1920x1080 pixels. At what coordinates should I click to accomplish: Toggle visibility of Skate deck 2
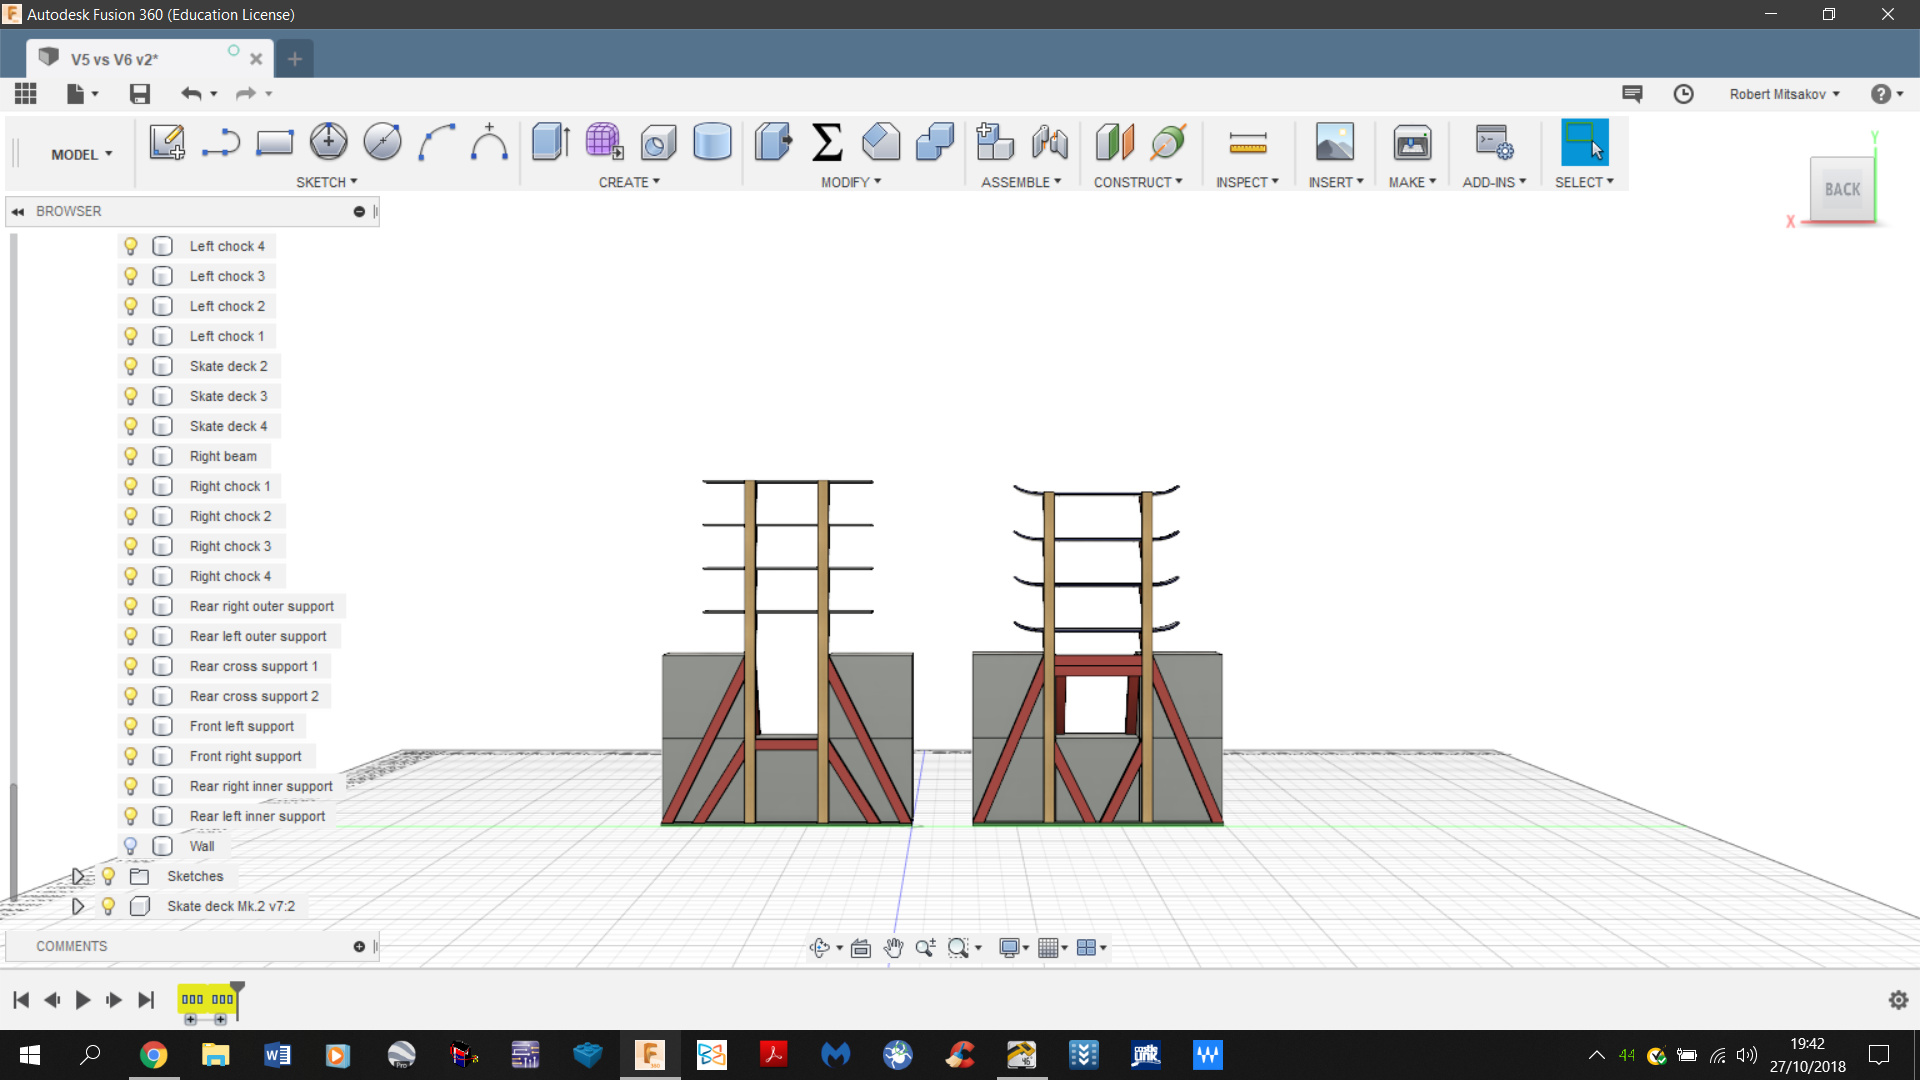click(131, 366)
